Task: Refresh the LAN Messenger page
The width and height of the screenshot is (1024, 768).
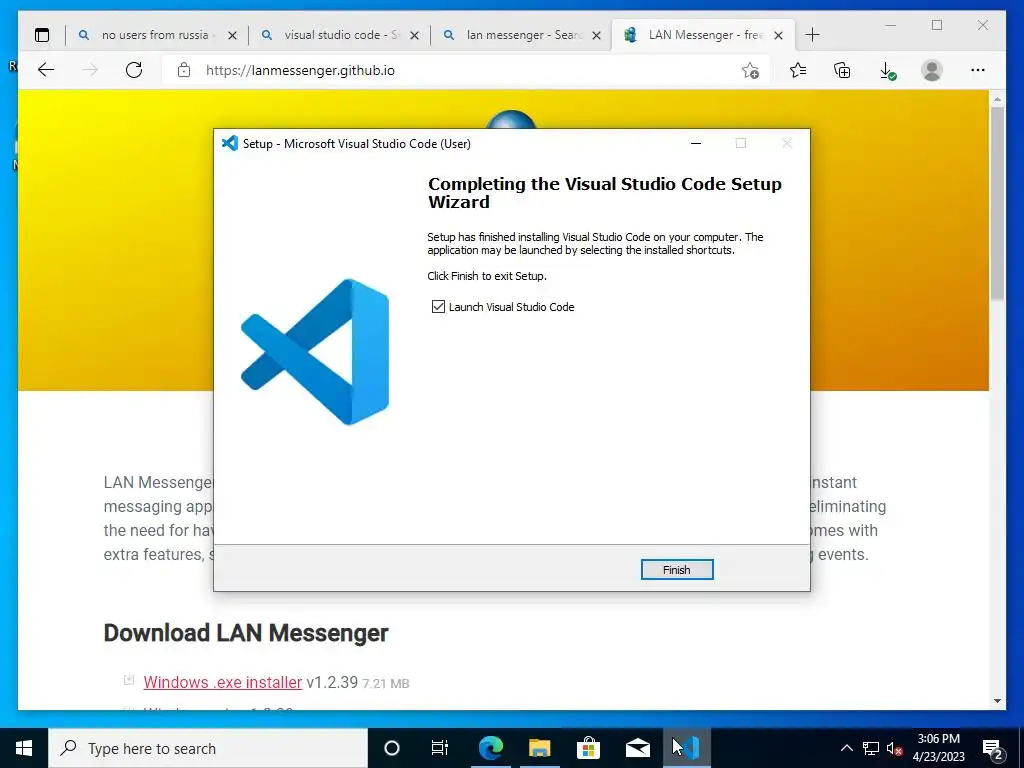Action: (134, 70)
